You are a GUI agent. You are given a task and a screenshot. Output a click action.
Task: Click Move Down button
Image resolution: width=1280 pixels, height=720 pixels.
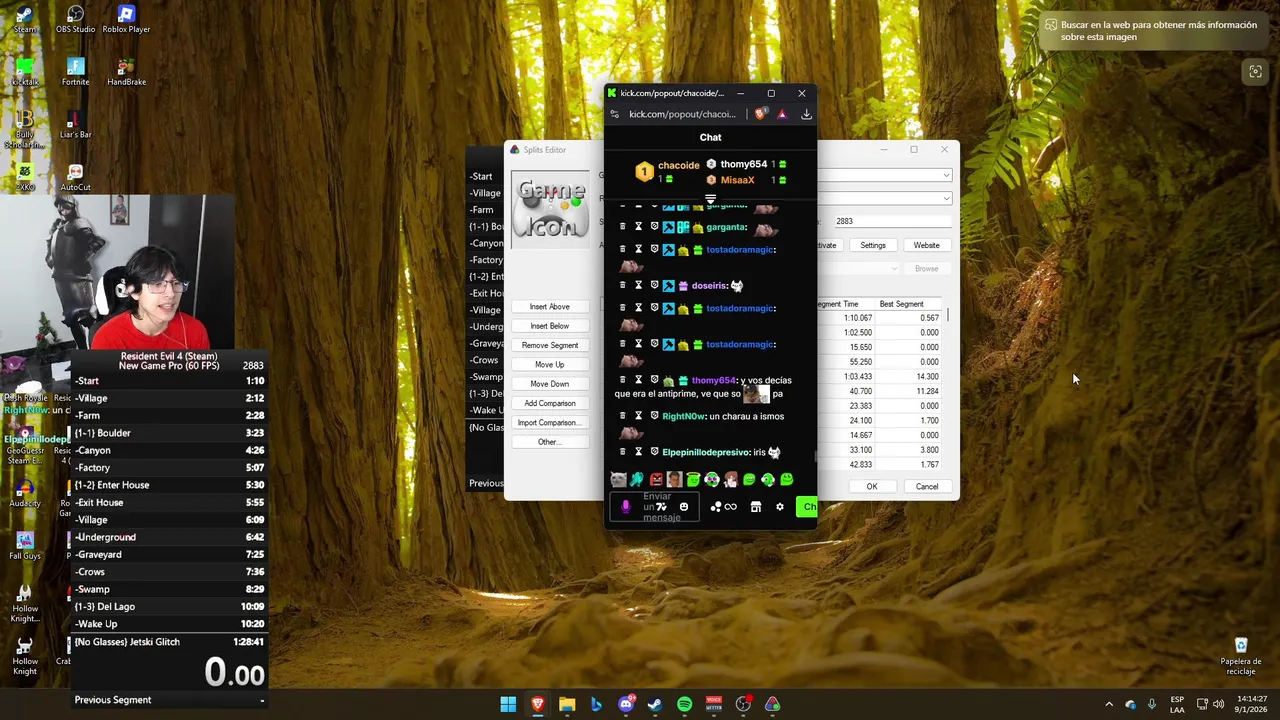(549, 384)
